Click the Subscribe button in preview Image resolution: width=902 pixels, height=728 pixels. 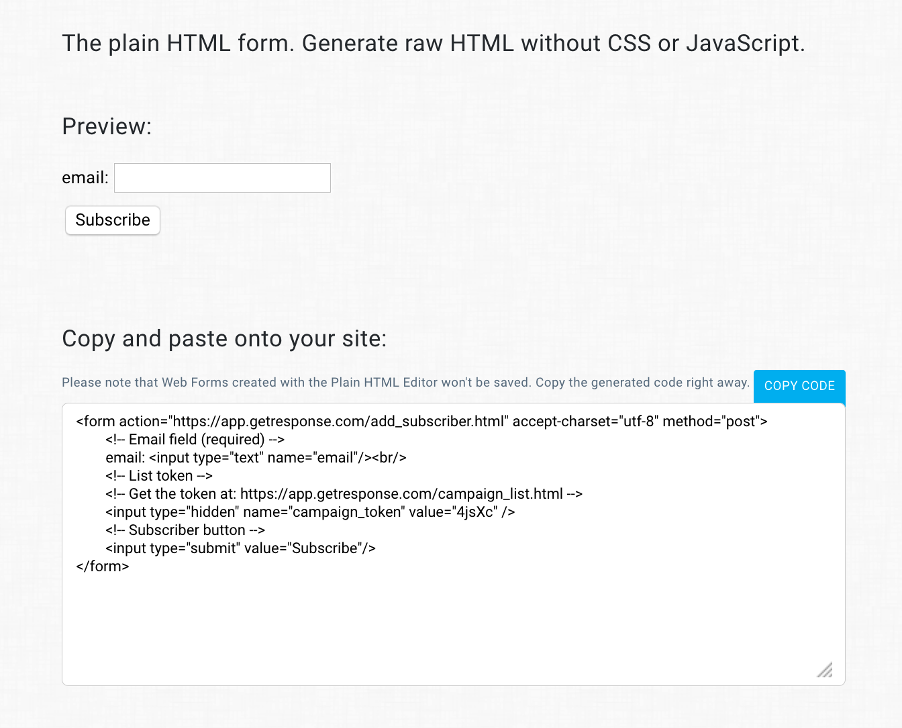(x=113, y=220)
